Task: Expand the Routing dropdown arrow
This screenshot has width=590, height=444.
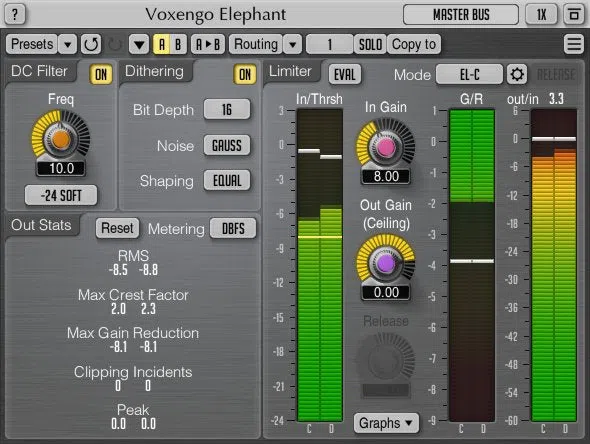Action: (x=293, y=44)
